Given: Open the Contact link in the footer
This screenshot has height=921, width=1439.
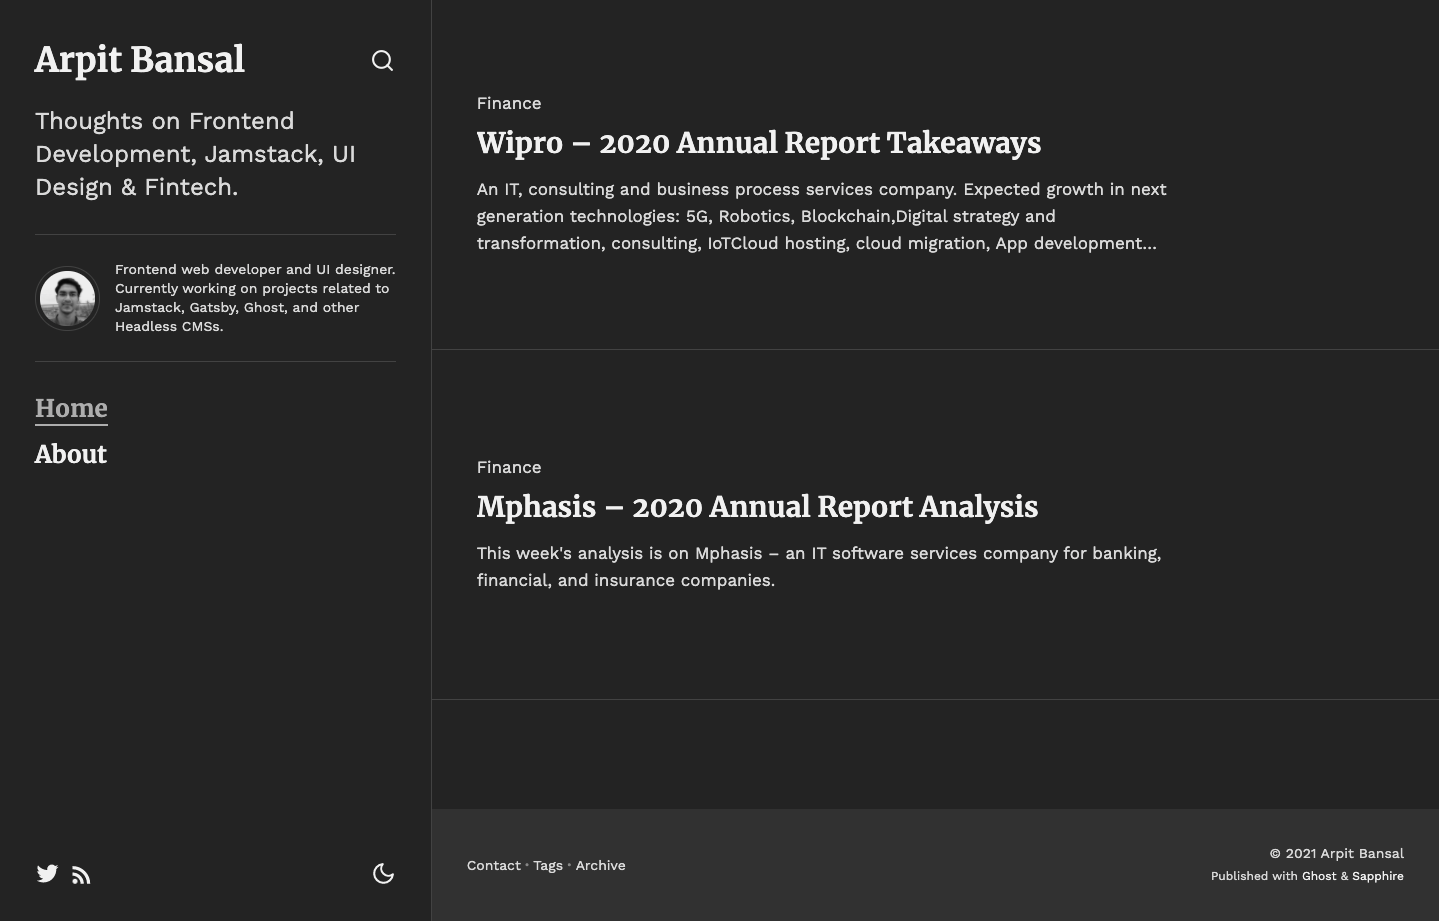Looking at the screenshot, I should pyautogui.click(x=493, y=865).
